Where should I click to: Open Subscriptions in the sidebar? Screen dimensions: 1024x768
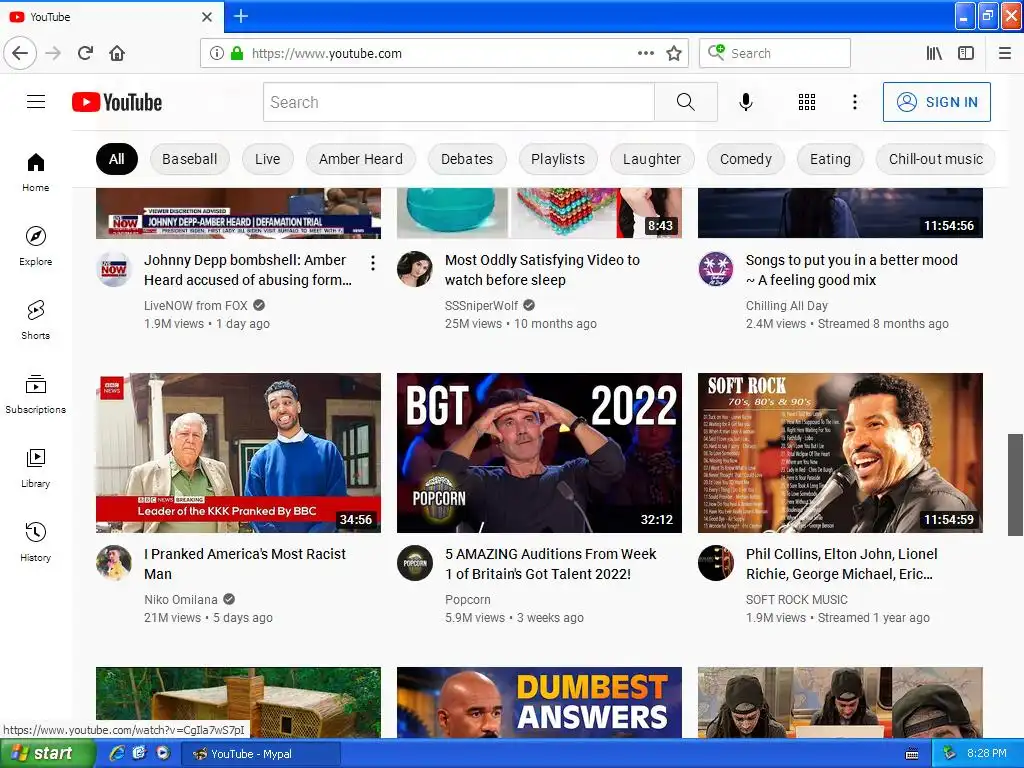[x=36, y=394]
